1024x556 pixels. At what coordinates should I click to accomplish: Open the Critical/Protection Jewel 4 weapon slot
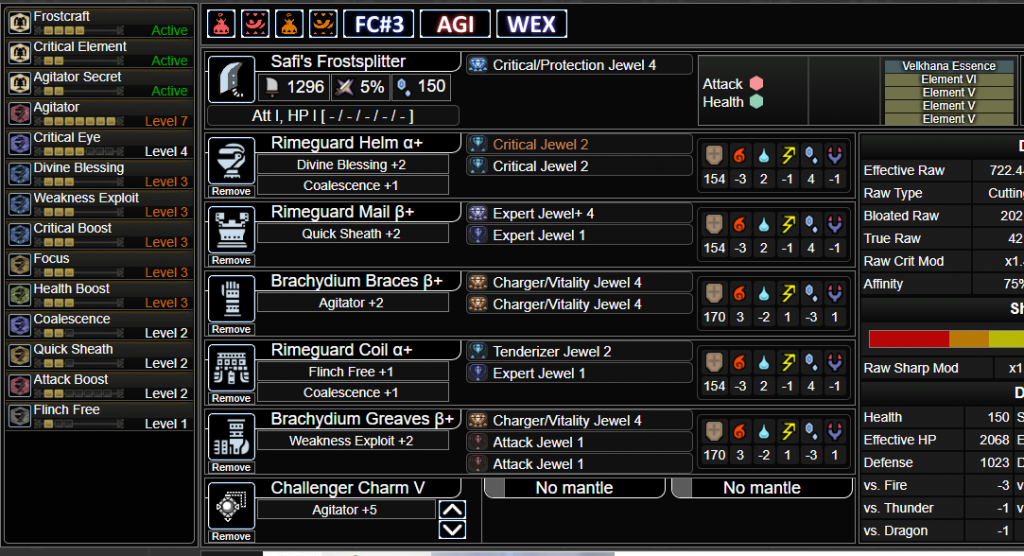579,65
